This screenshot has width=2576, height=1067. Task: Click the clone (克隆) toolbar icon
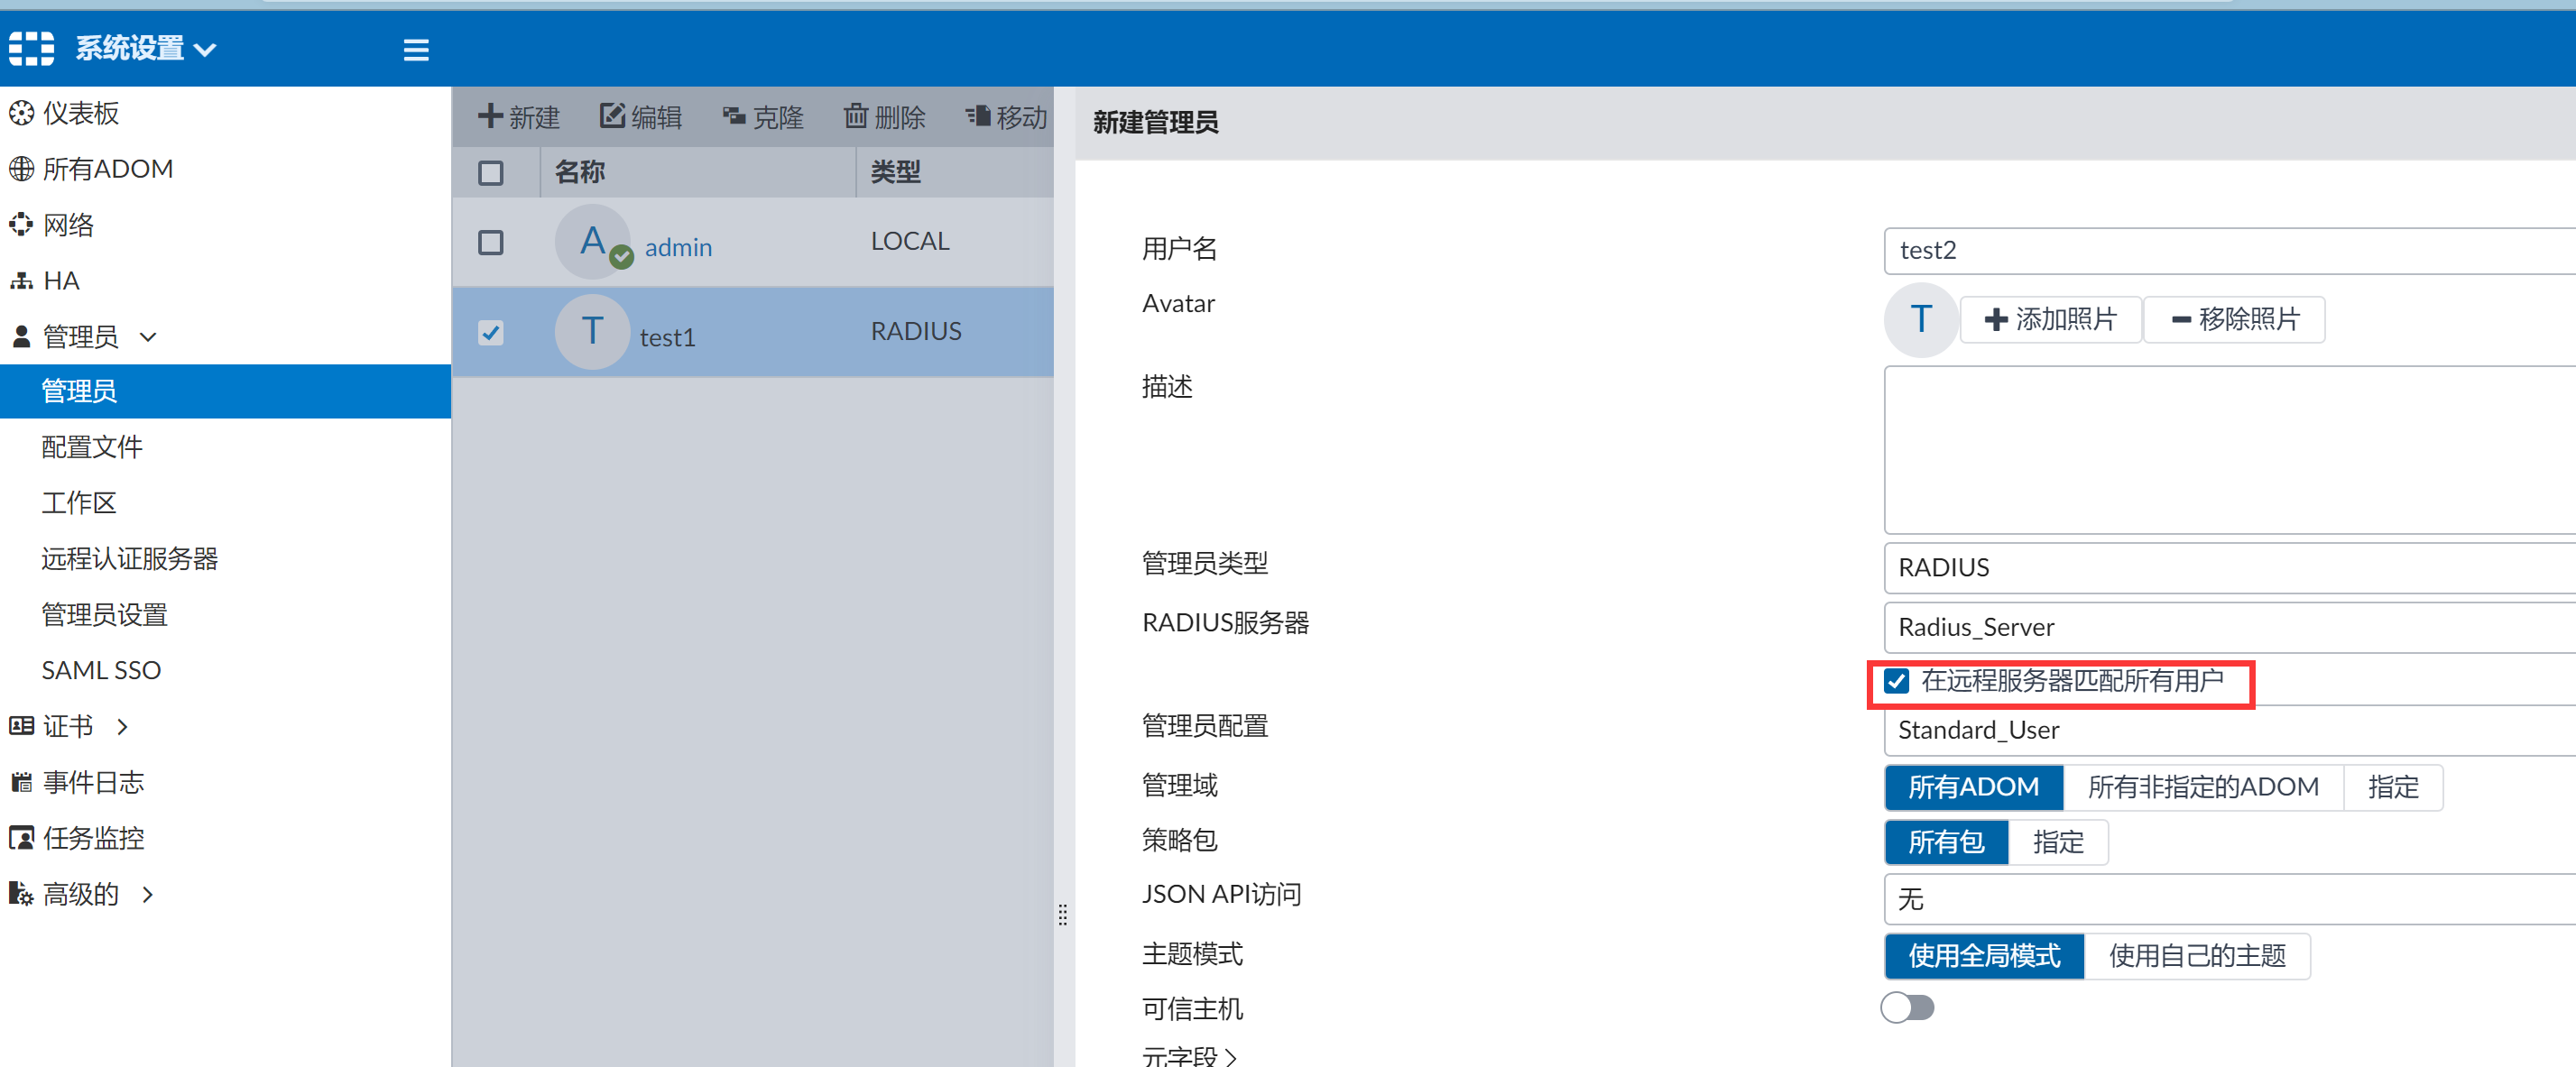tap(734, 116)
